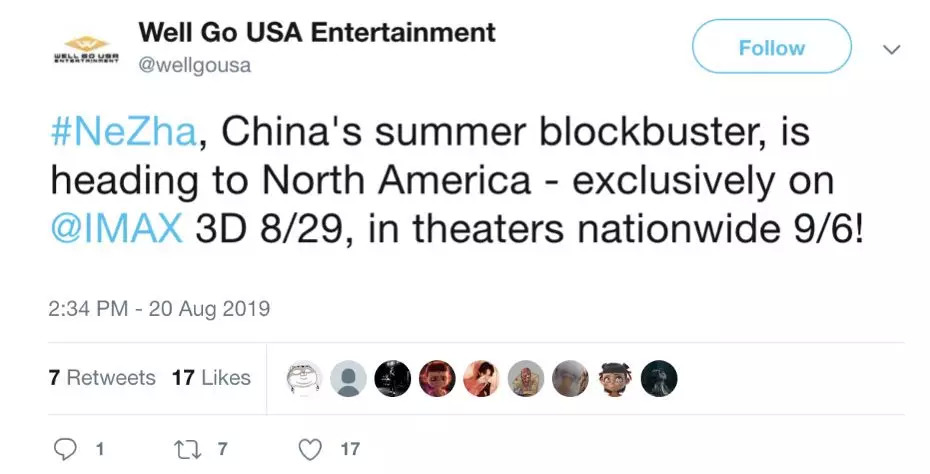The height and width of the screenshot is (474, 930).
Task: Click the 2:34 PM - 20 Aug 2019 timestamp
Action: click(159, 308)
